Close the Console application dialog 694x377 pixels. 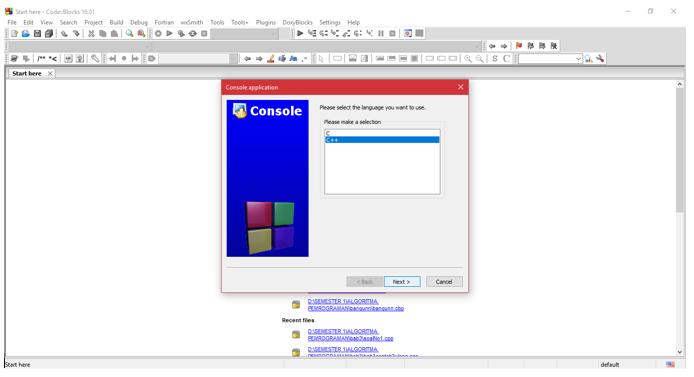(460, 87)
